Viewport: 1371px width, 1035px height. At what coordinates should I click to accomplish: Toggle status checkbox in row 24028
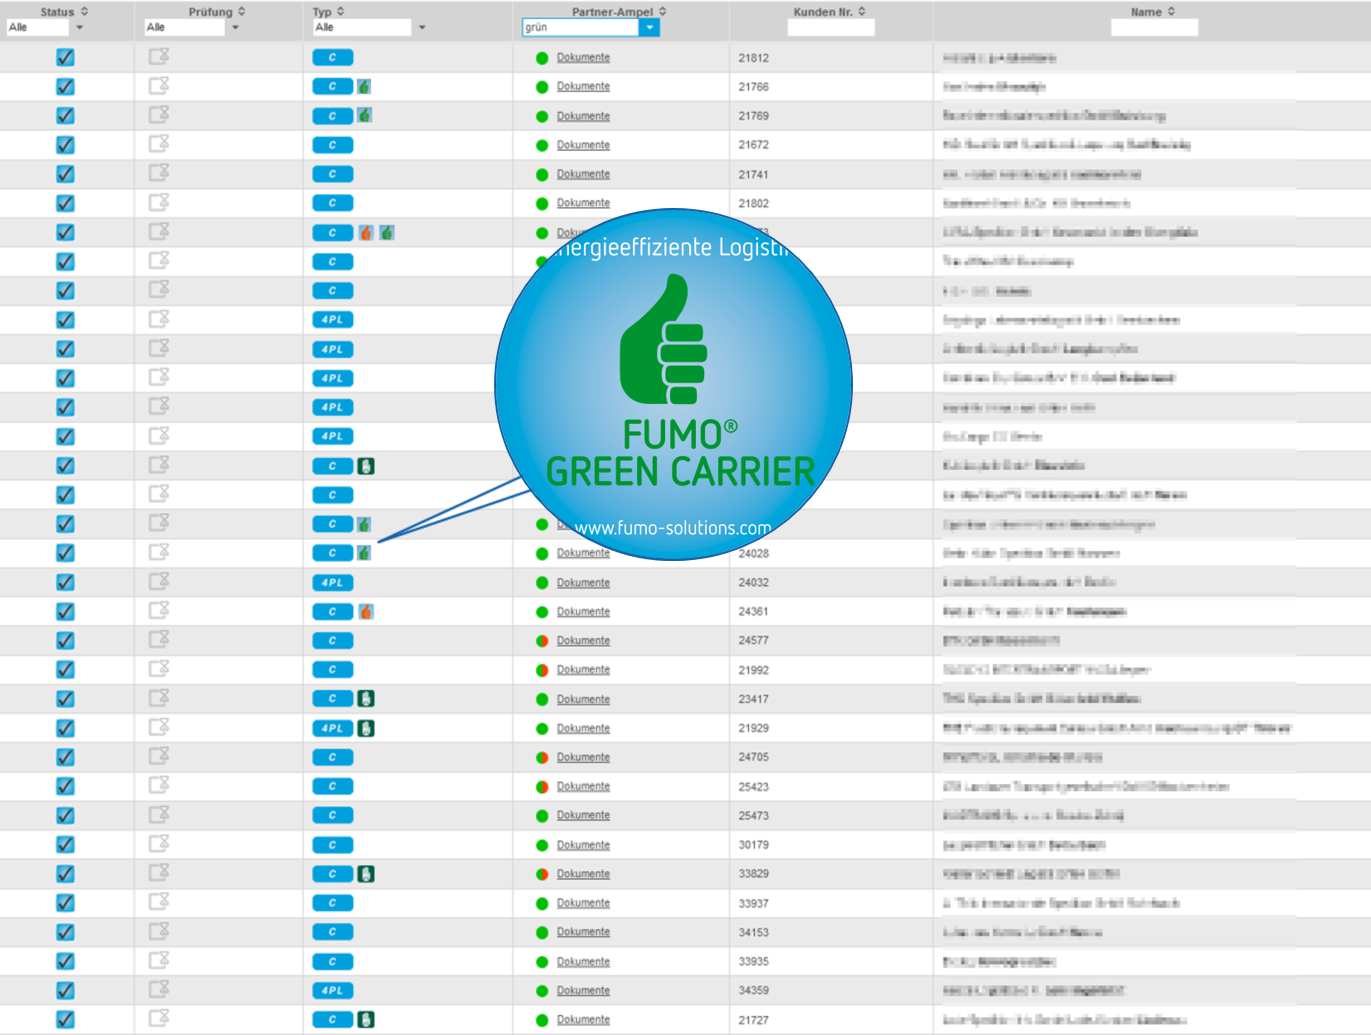(x=65, y=553)
